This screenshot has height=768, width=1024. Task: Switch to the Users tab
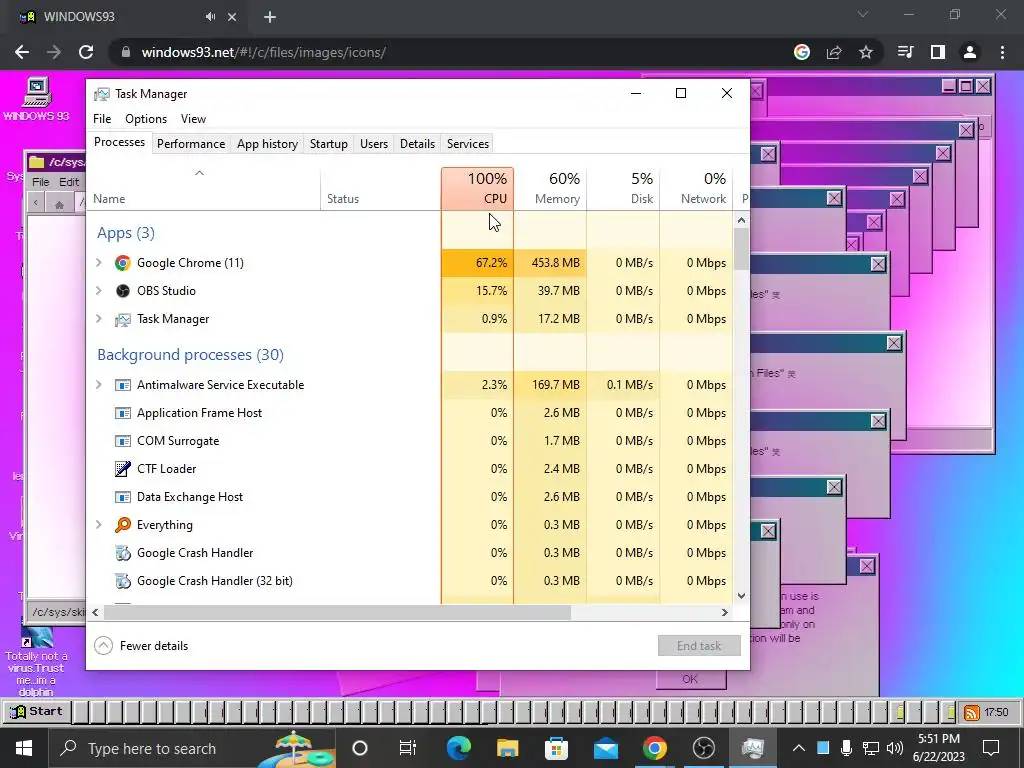coord(374,144)
